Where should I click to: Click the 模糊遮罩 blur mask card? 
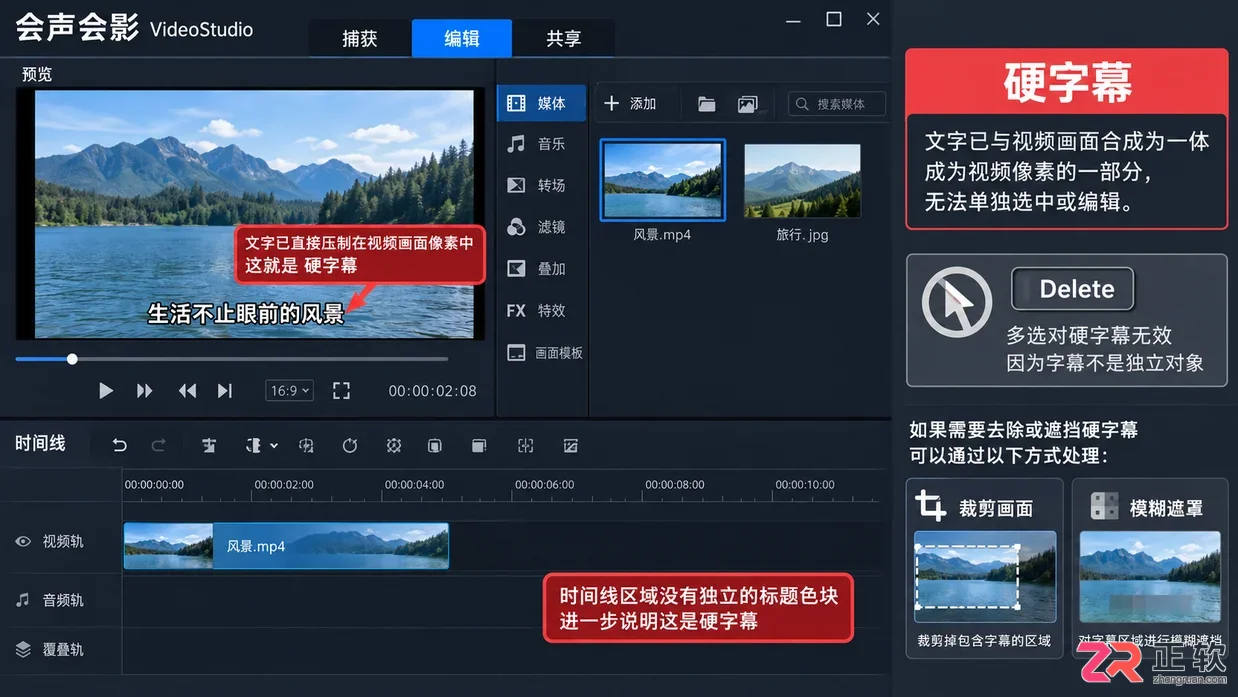tap(1150, 567)
